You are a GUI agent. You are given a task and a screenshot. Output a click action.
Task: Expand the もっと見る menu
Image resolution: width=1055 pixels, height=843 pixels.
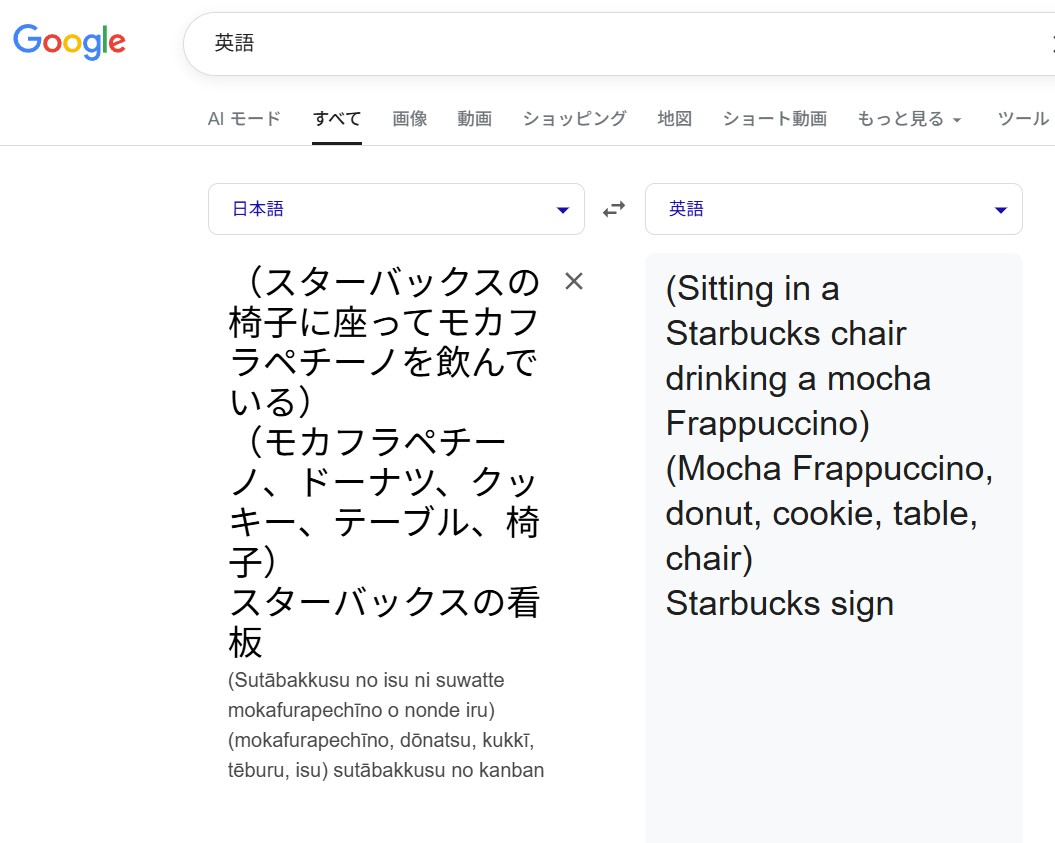pos(908,119)
